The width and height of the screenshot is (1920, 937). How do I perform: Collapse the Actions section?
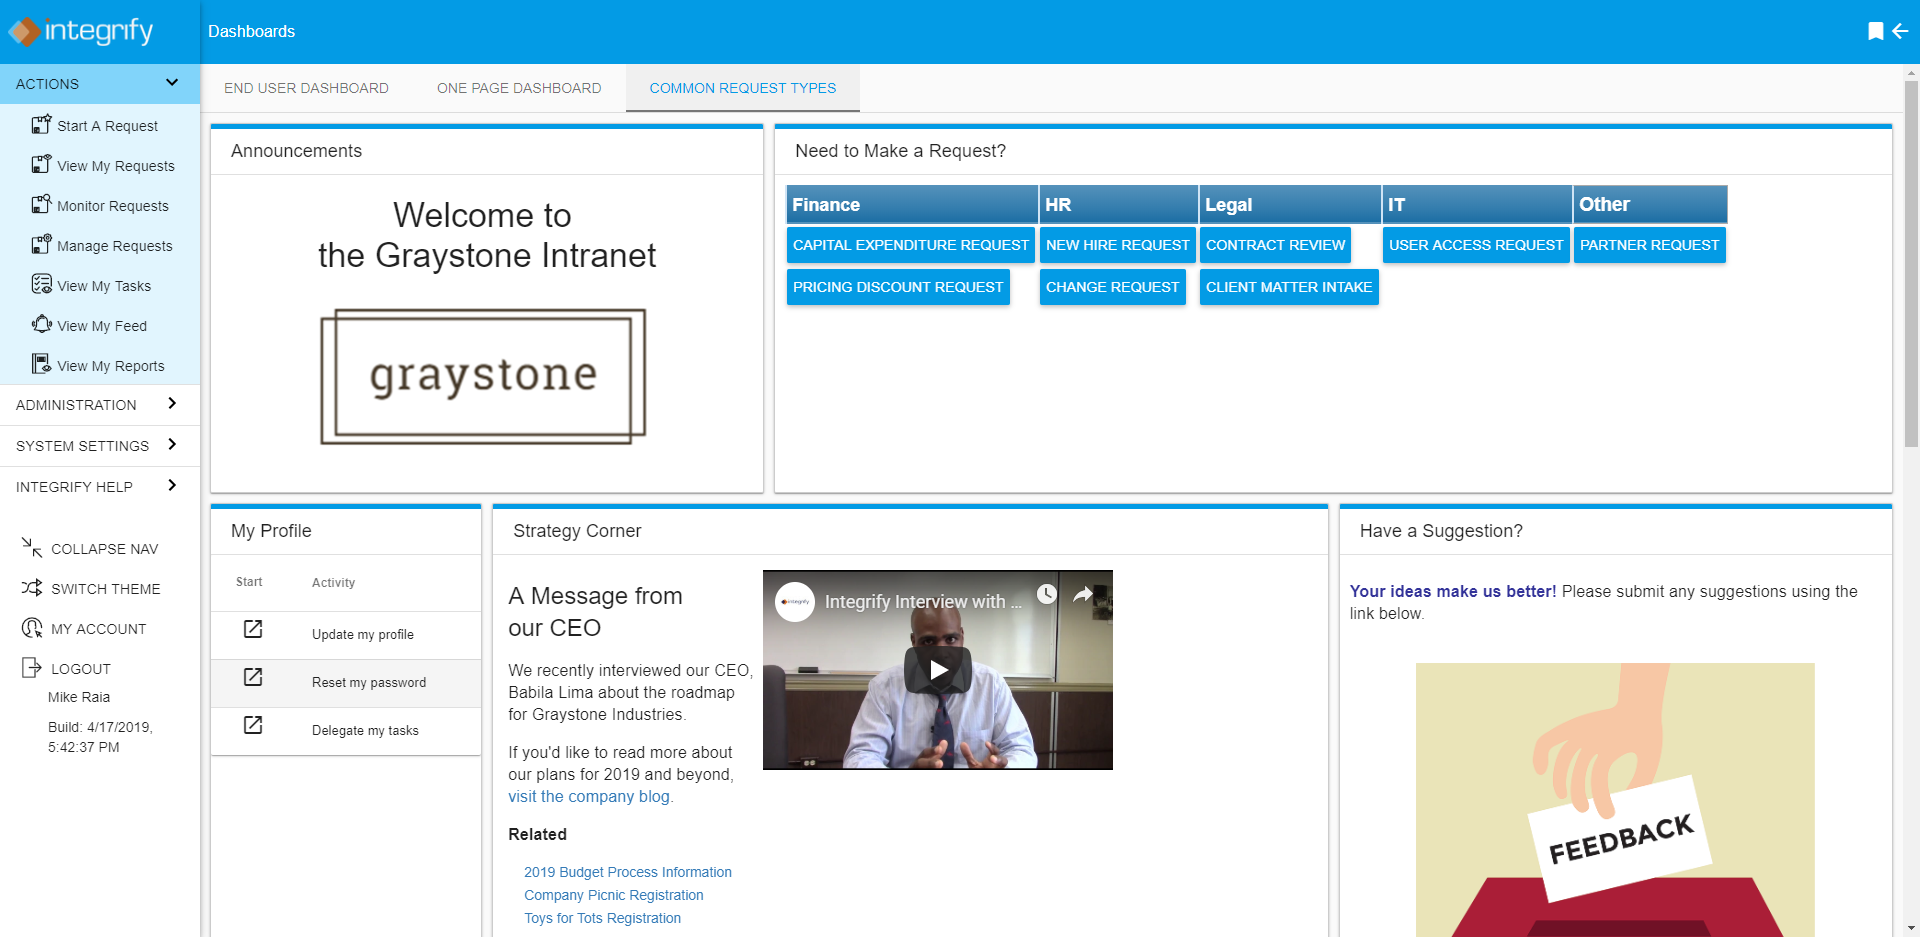coord(171,83)
